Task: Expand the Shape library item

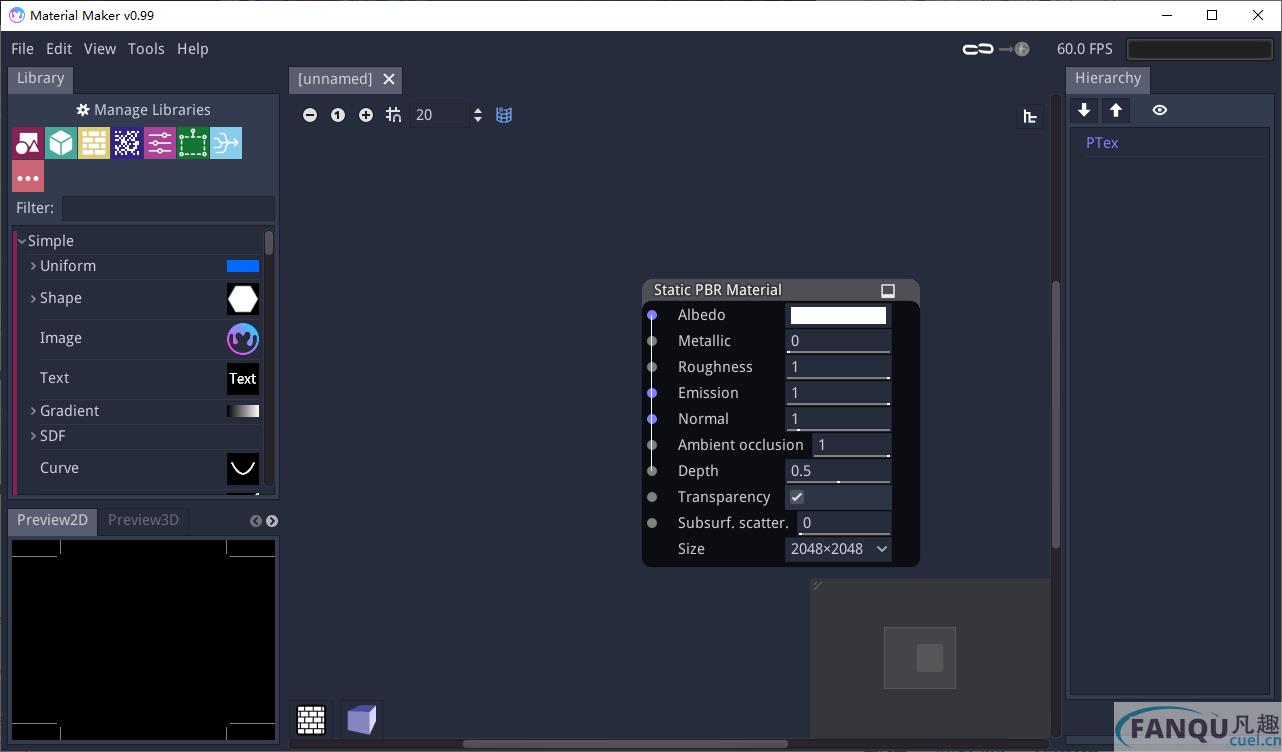Action: tap(34, 298)
